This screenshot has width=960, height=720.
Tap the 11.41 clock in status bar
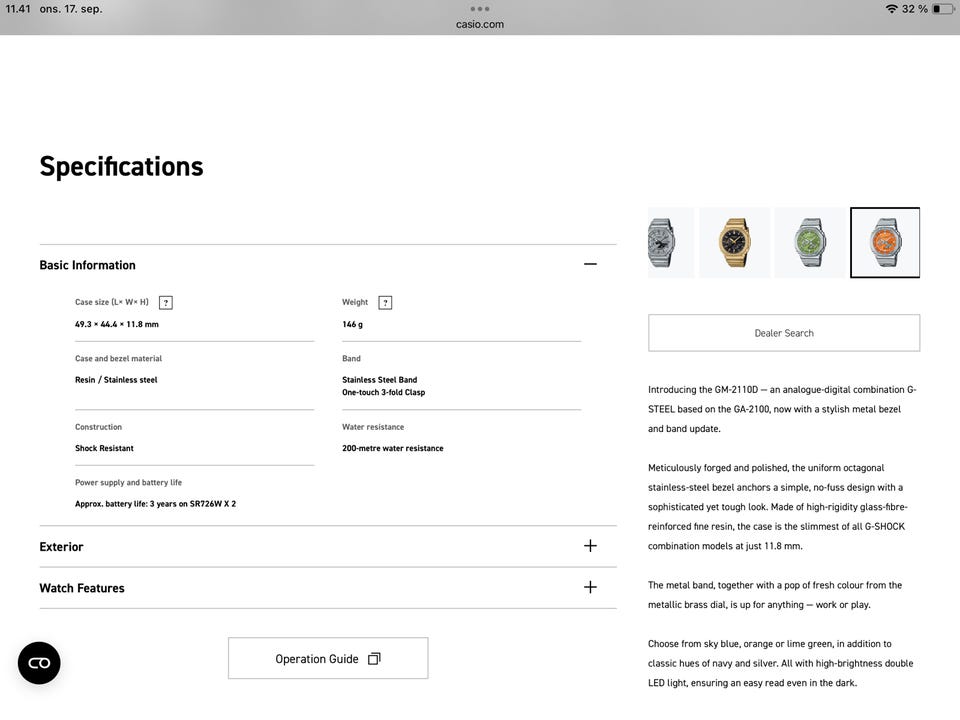(18, 9)
